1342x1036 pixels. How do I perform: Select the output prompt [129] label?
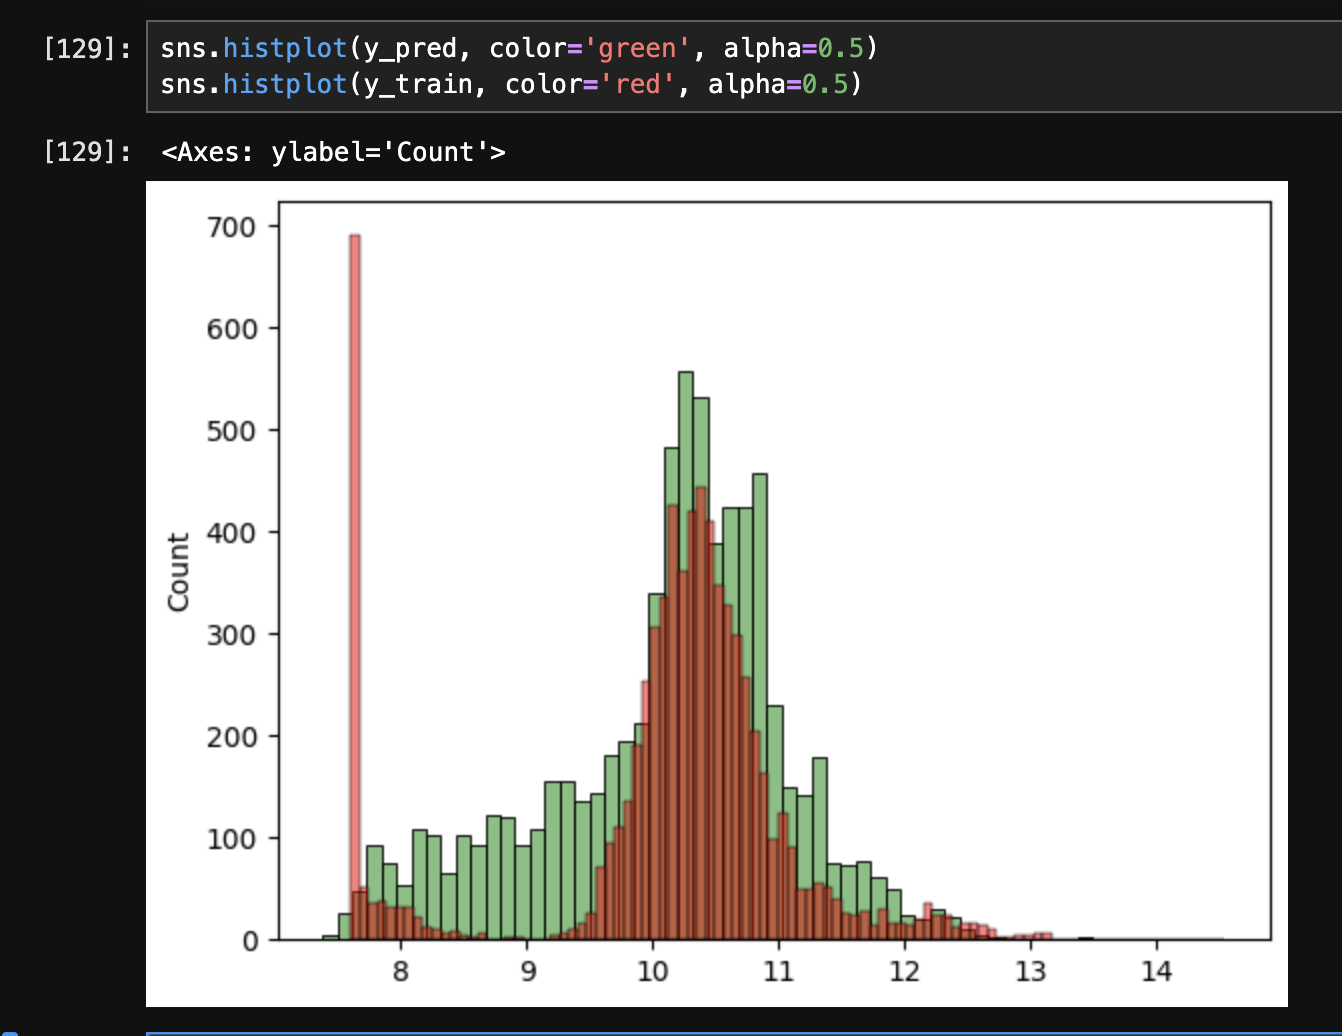(87, 152)
